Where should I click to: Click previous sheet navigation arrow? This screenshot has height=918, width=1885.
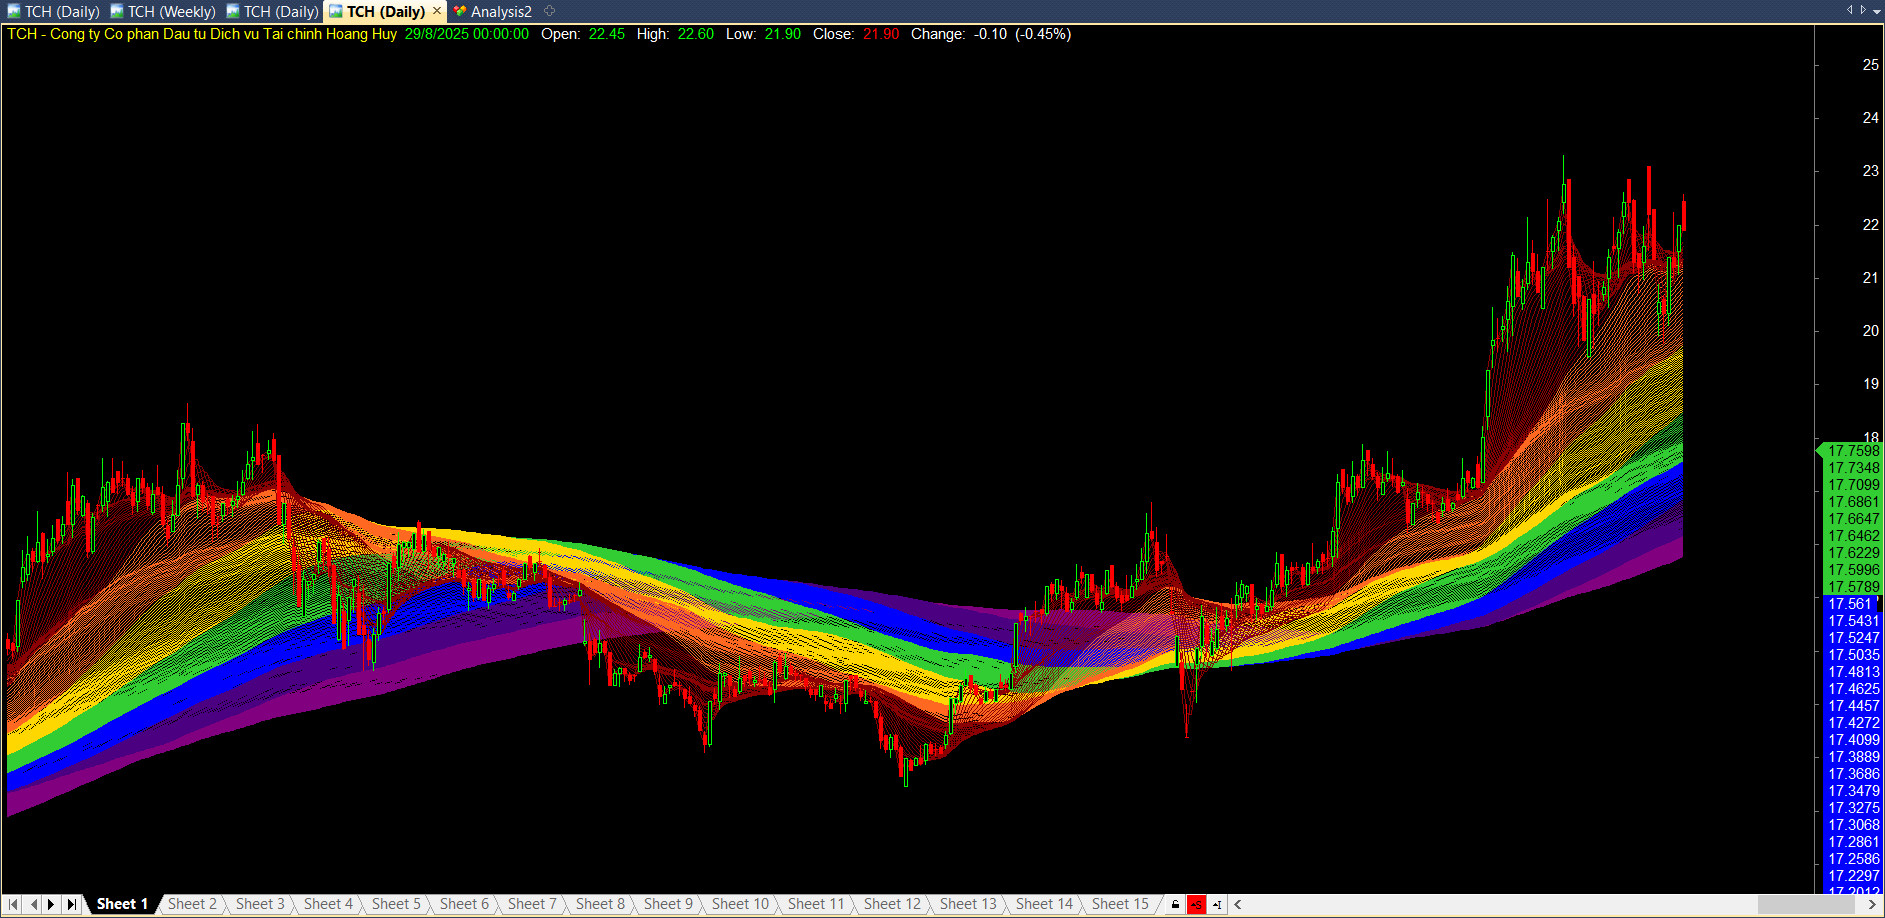[x=33, y=904]
